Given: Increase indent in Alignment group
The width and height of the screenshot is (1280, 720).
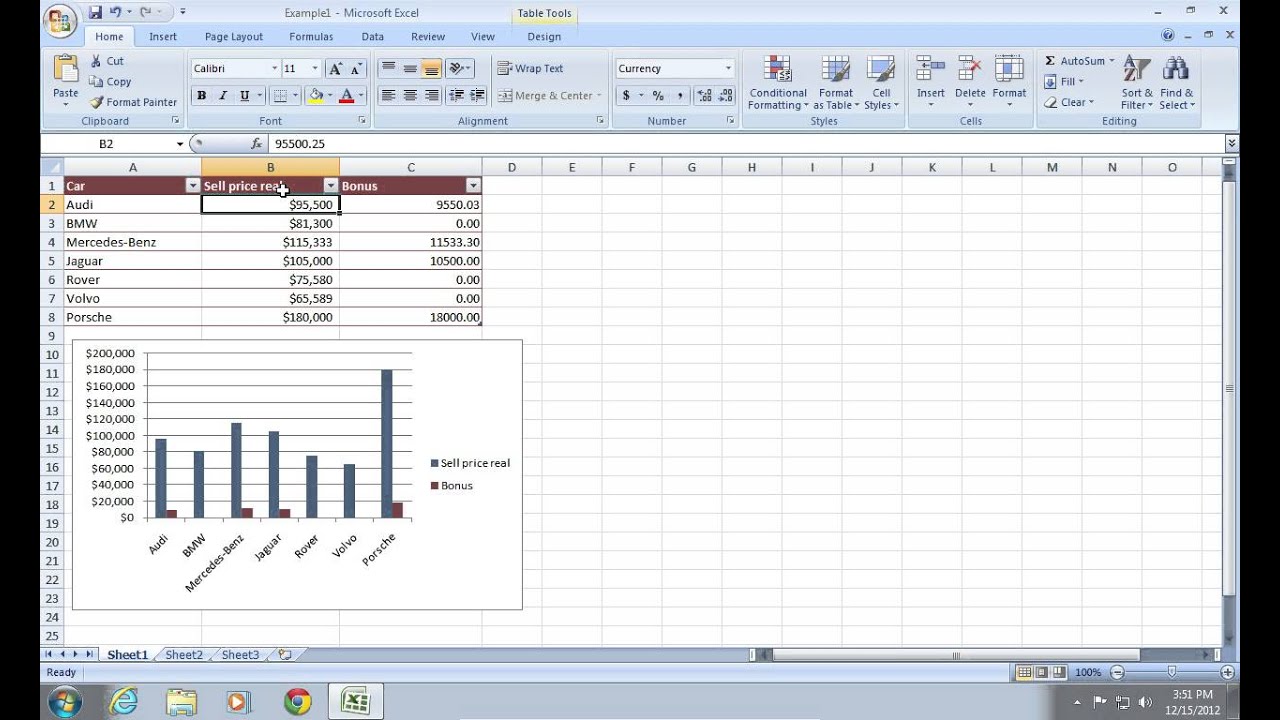Looking at the screenshot, I should click(477, 96).
